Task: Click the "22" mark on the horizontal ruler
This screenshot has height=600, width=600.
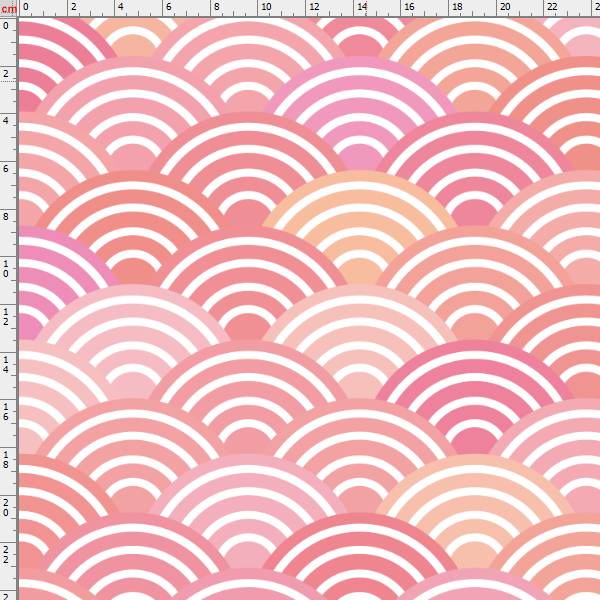Action: (552, 7)
